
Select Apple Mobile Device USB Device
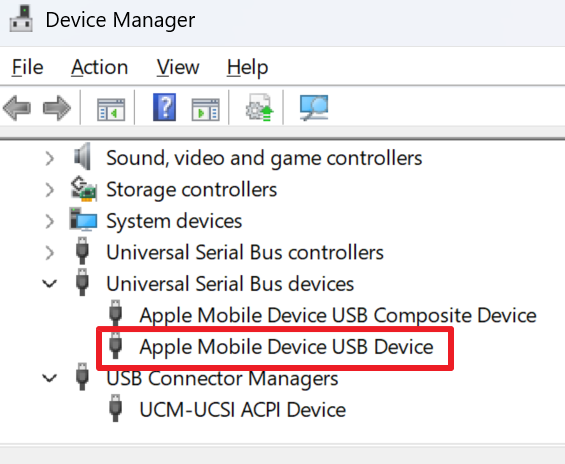[x=286, y=347]
